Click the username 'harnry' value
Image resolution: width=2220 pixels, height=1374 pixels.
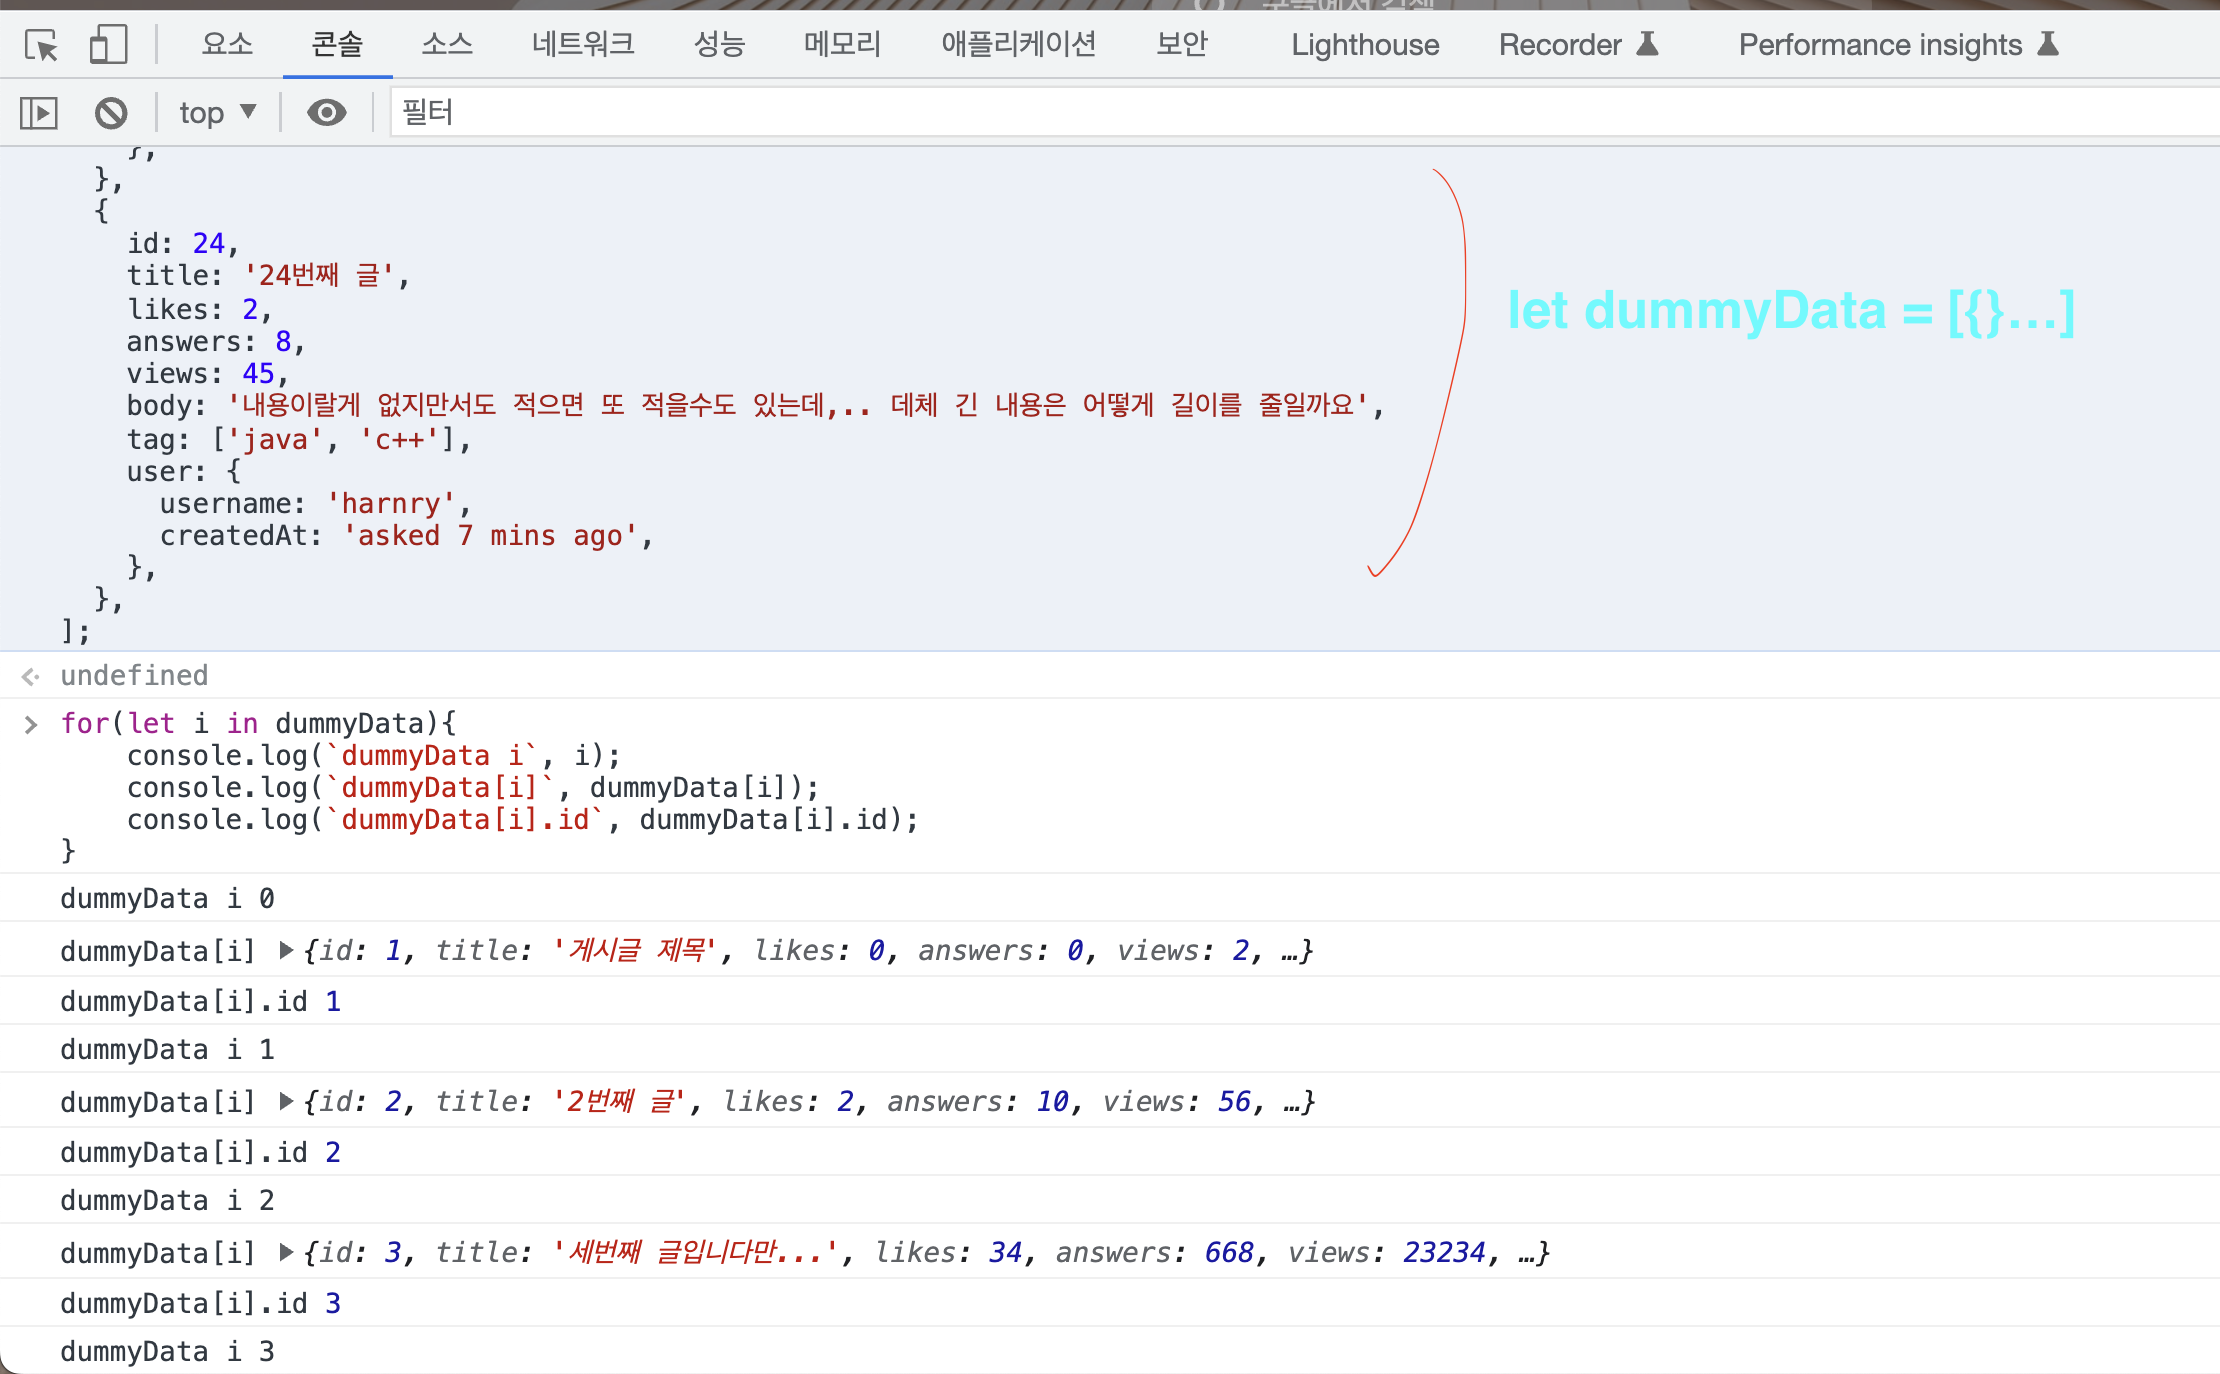click(391, 503)
